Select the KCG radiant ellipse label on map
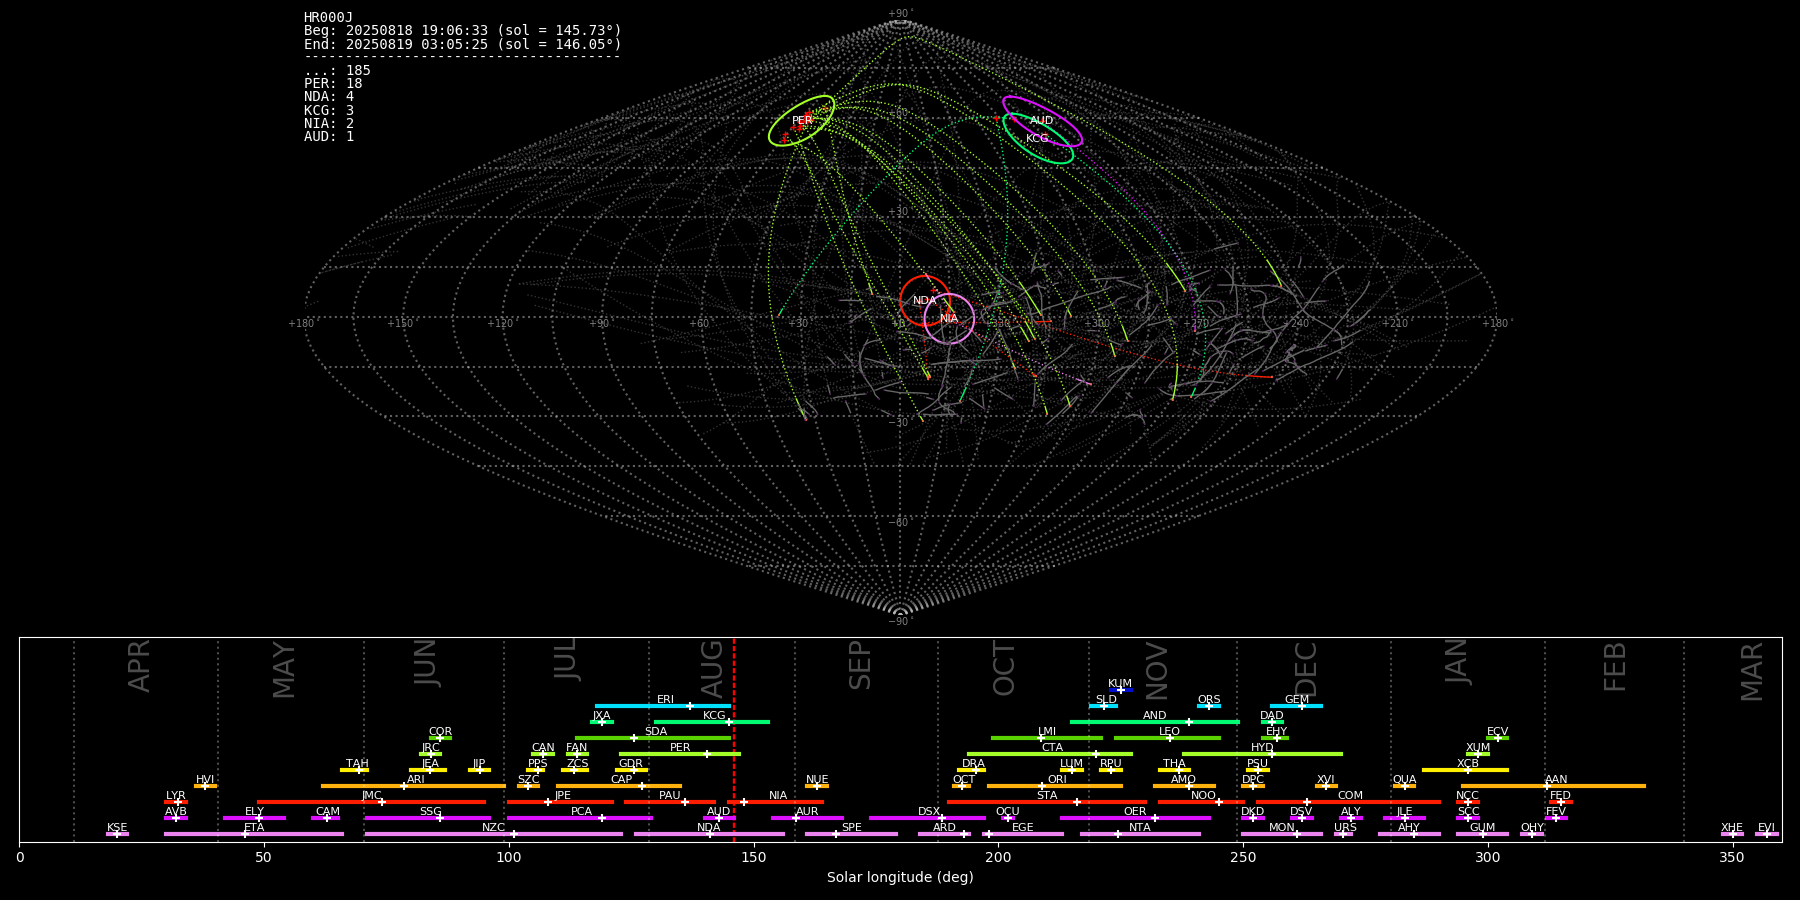 (x=1037, y=139)
